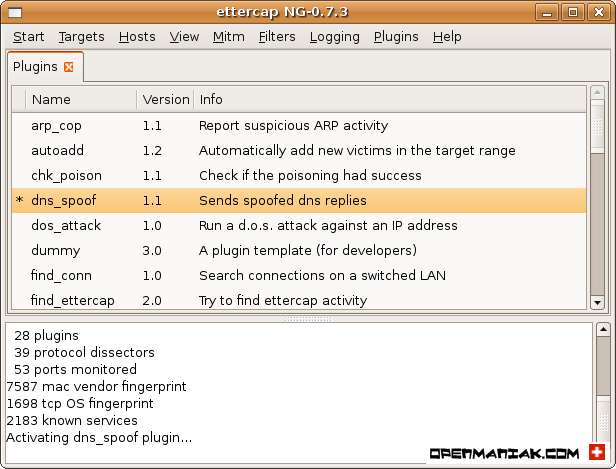This screenshot has width=616, height=469.
Task: Click '39 protocol dissectors' log line
Action: (x=84, y=352)
